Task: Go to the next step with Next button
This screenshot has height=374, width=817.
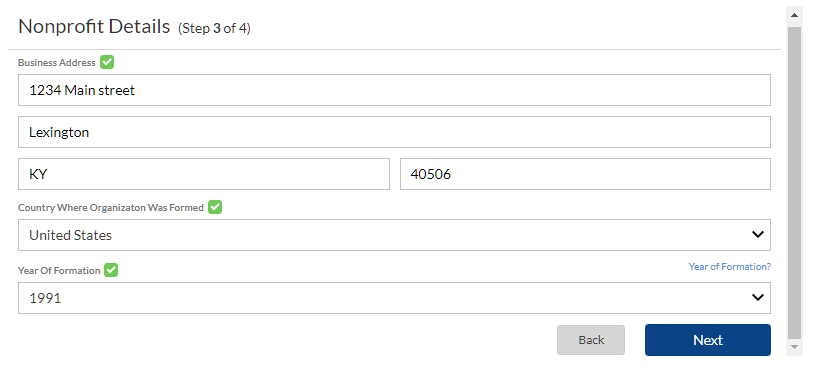Action: coord(708,340)
